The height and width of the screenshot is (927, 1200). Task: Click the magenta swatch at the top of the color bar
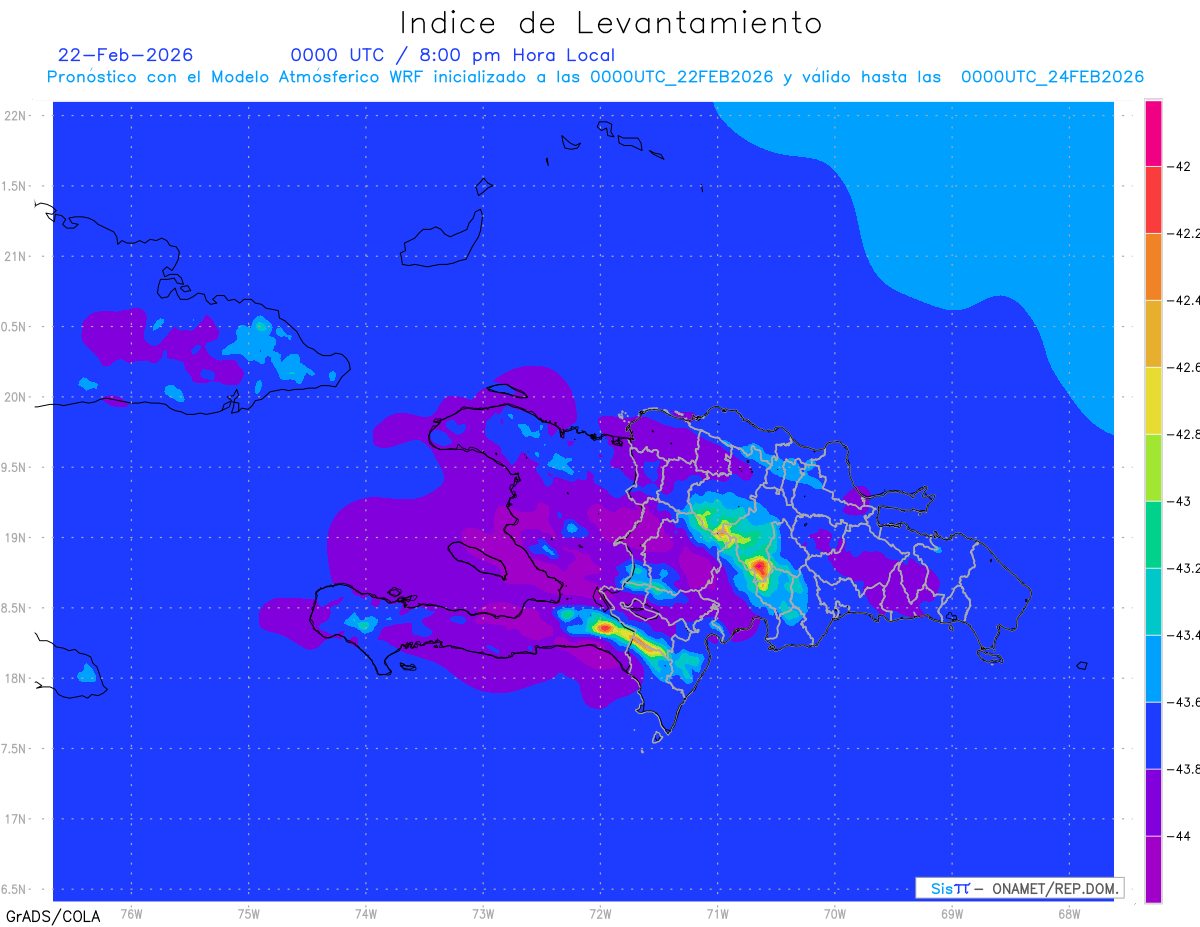1153,133
